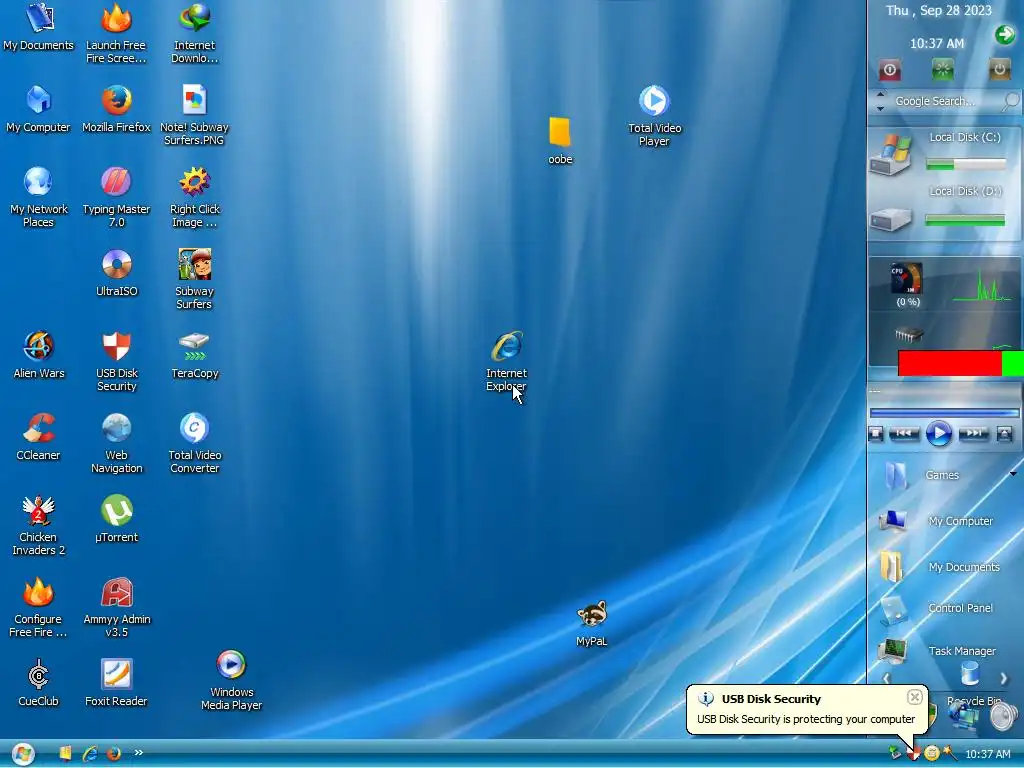The height and width of the screenshot is (768, 1024).
Task: Click USB Disk Security tray icon
Action: point(914,754)
